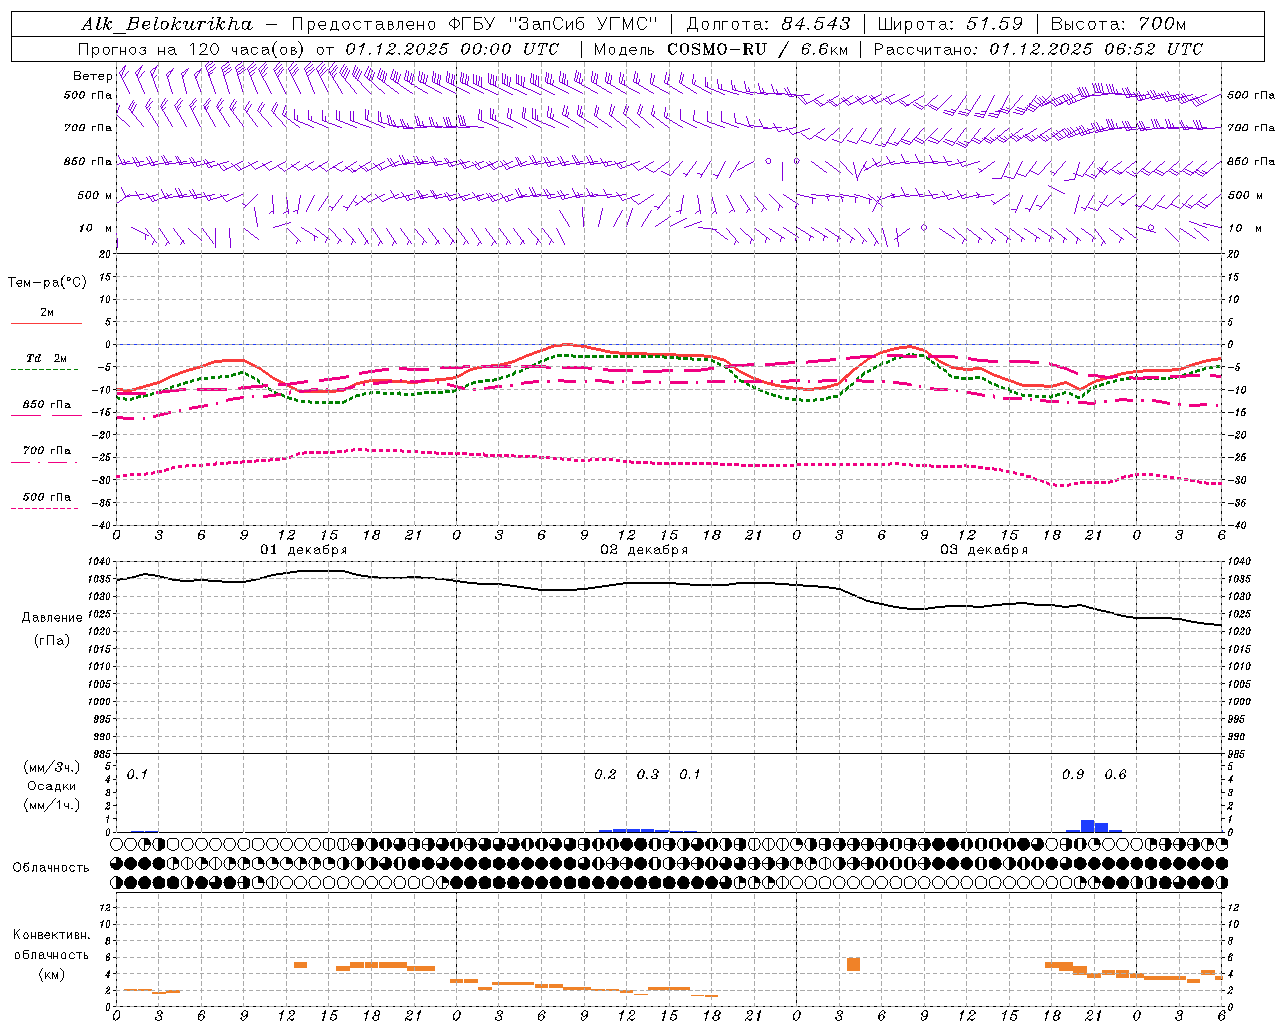Image resolution: width=1280 pixels, height=1024 pixels.
Task: Click the 0.9 precipitation value
Action: pyautogui.click(x=1073, y=775)
